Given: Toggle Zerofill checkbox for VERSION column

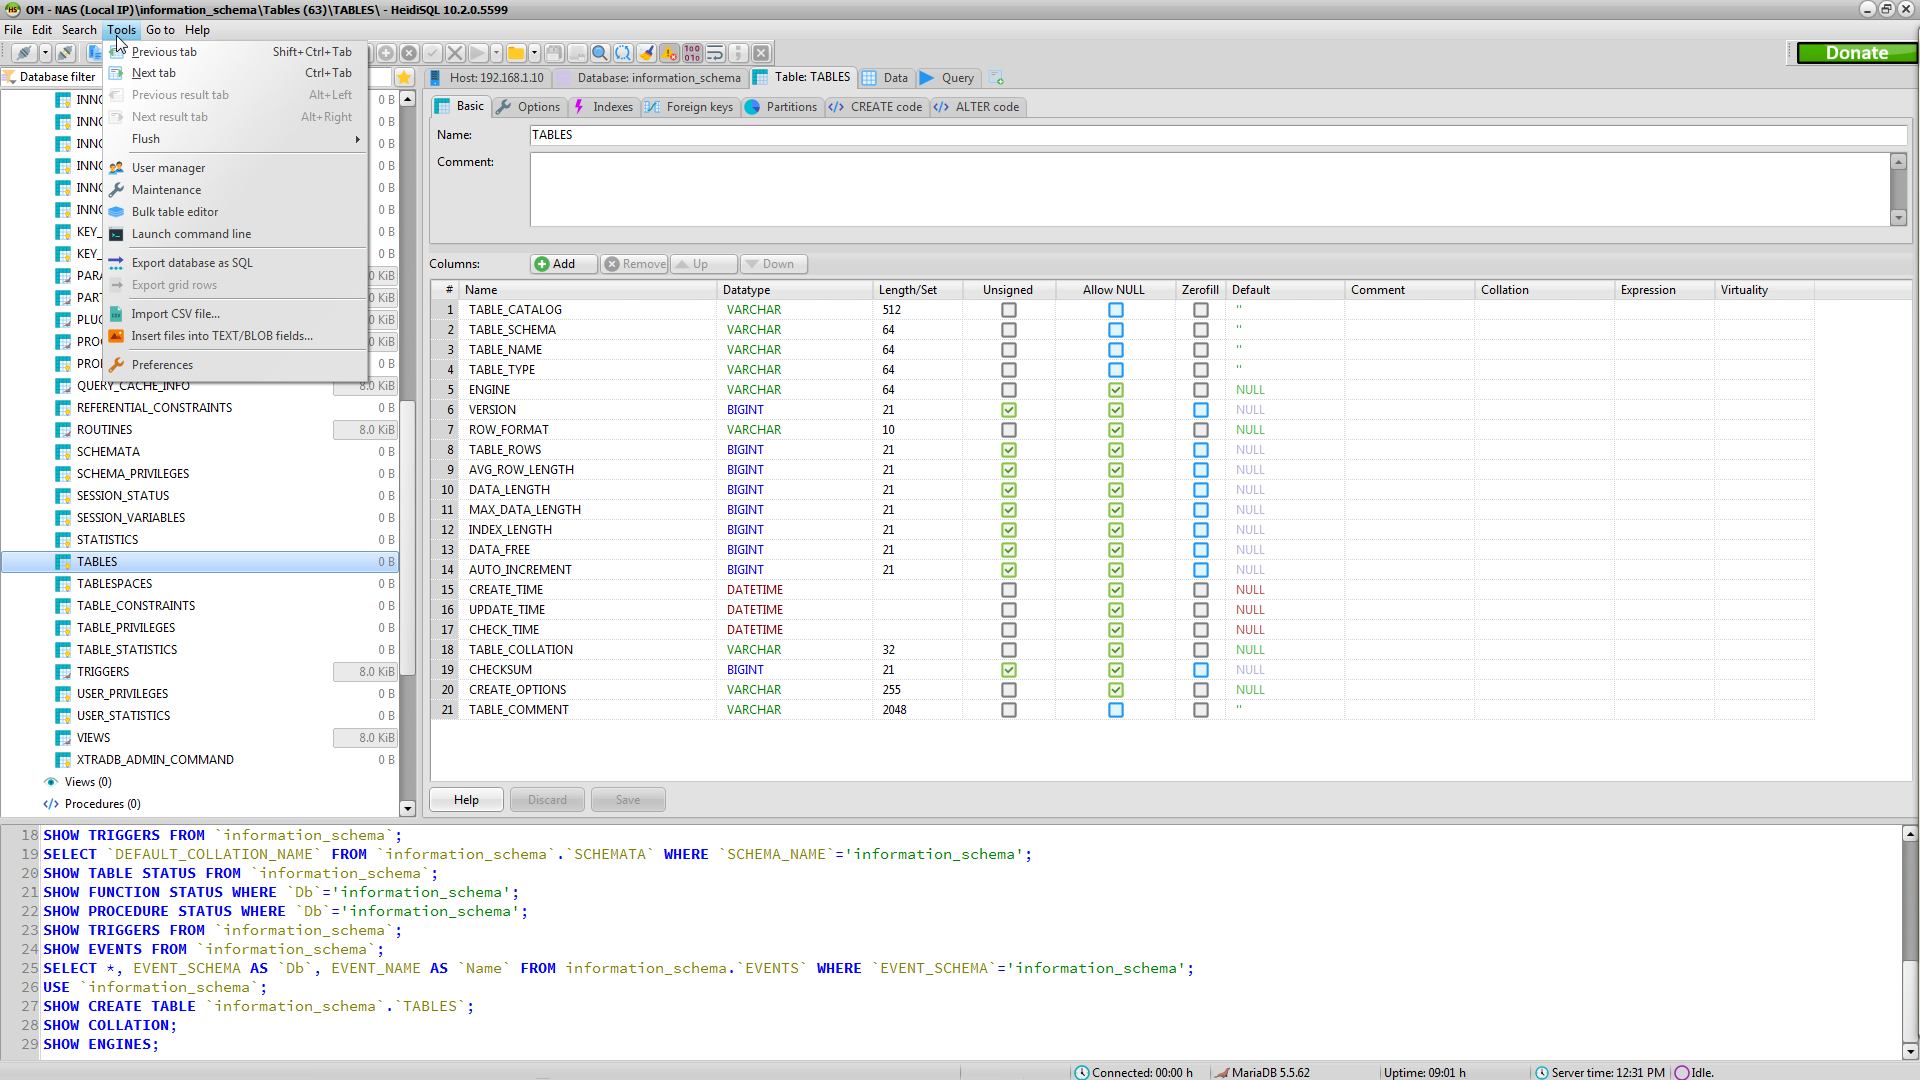Looking at the screenshot, I should point(1200,410).
